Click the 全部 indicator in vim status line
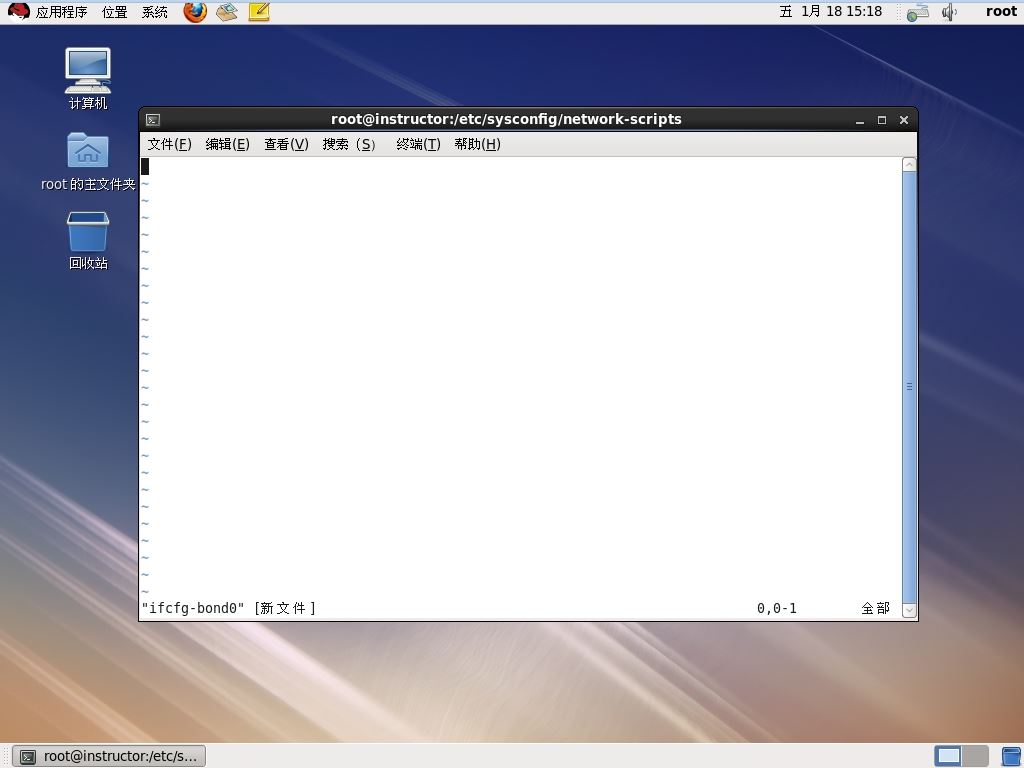This screenshot has height=768, width=1024. pyautogui.click(x=876, y=609)
